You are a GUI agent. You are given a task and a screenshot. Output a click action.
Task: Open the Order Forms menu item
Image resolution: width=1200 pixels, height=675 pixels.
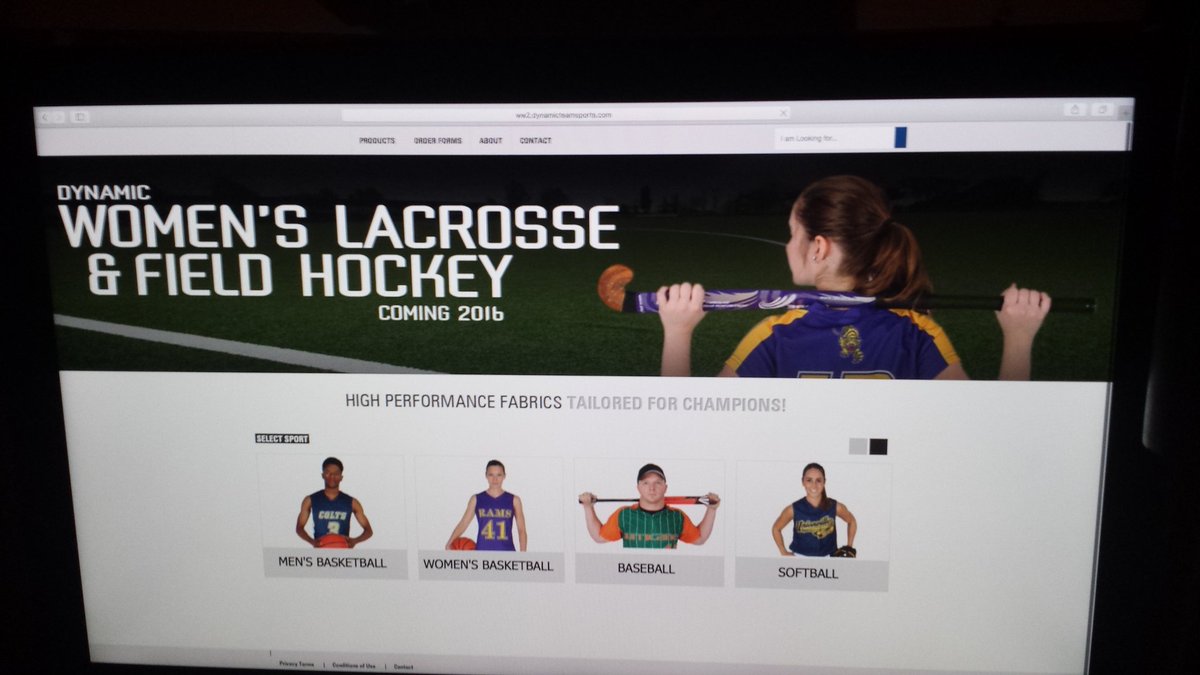point(438,141)
